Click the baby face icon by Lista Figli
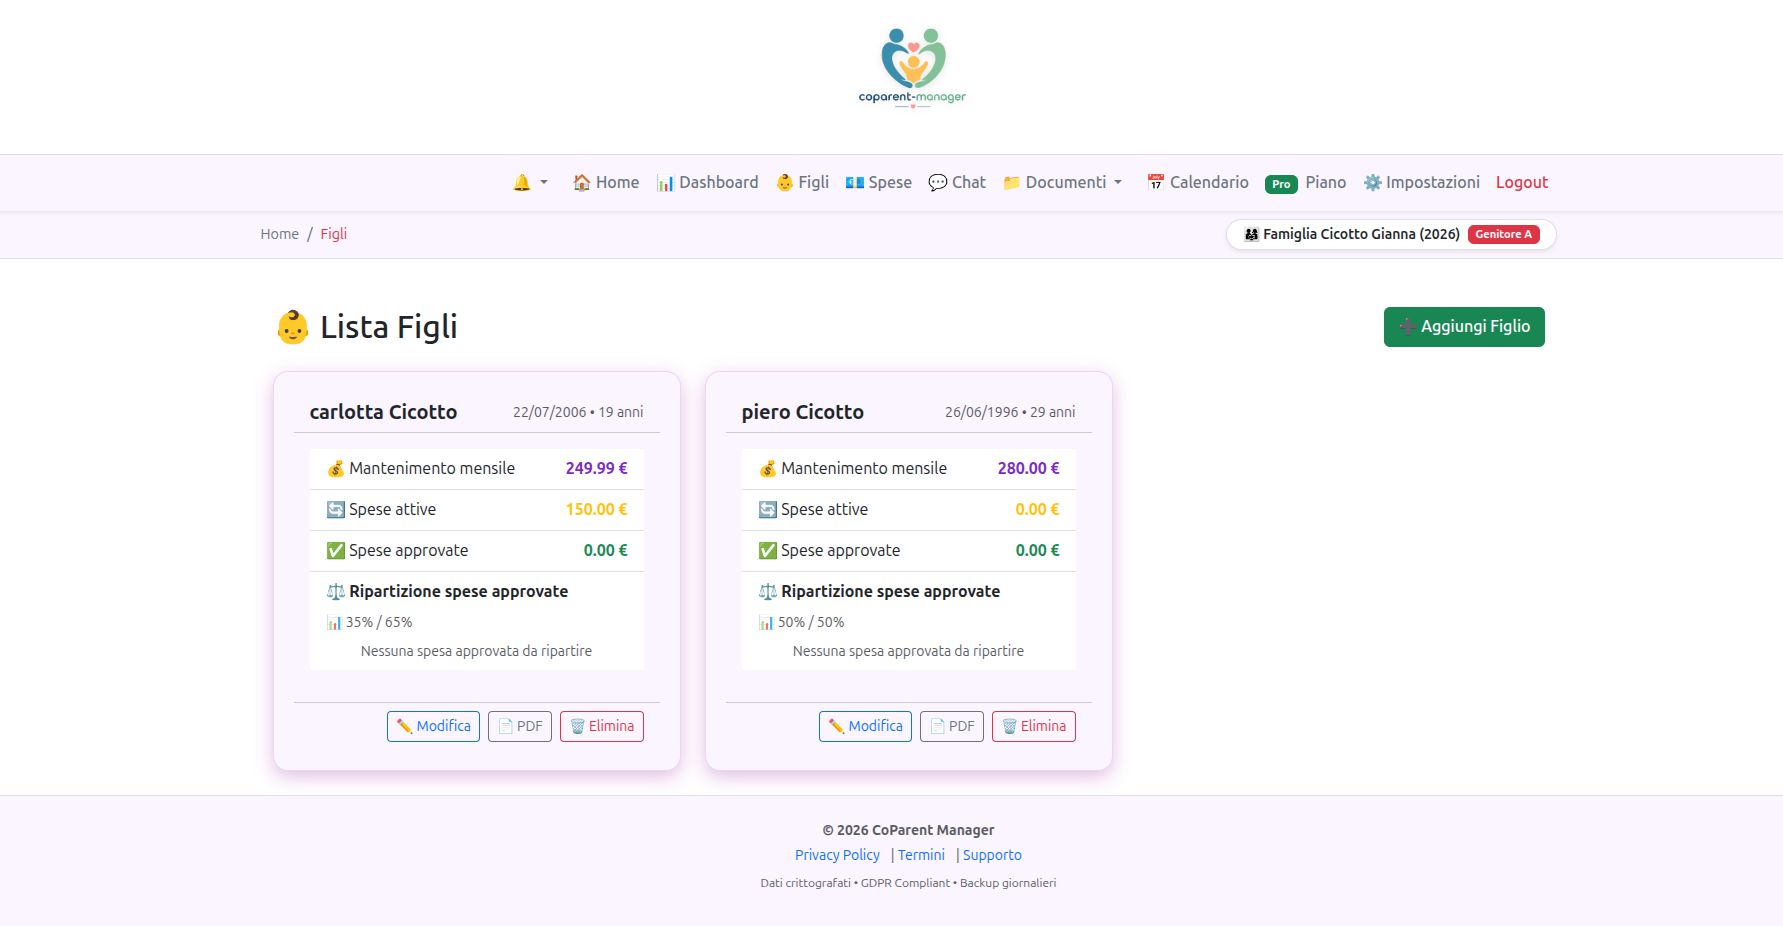 pyautogui.click(x=293, y=327)
